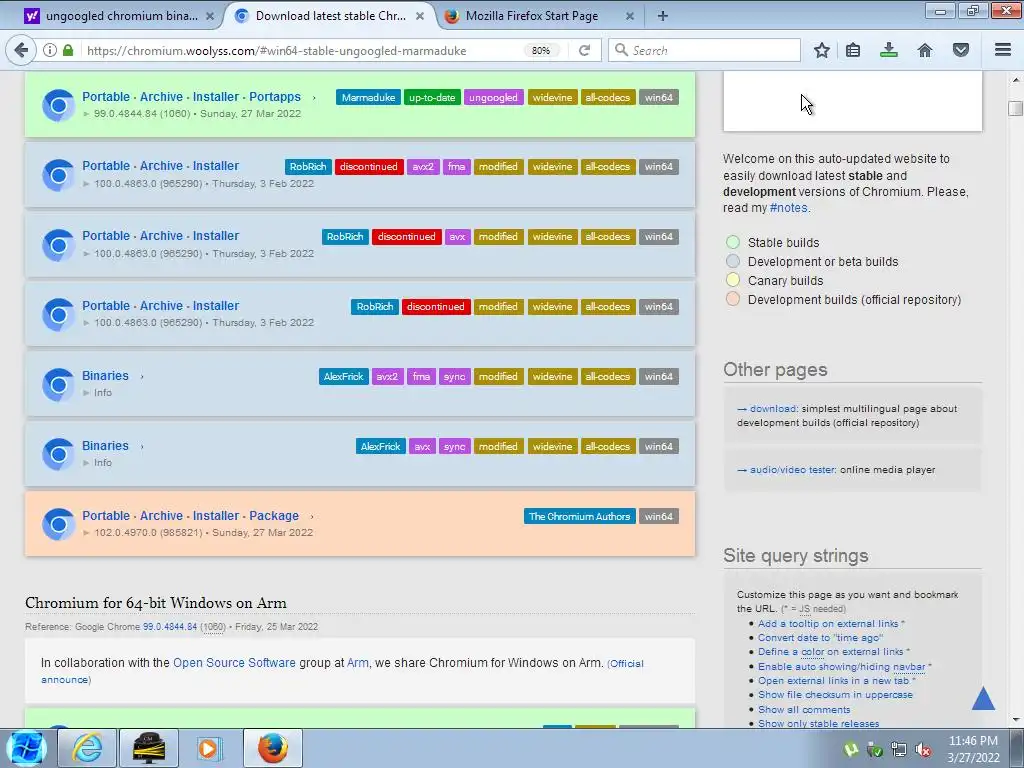Click the uTorrent tray icon

point(851,750)
